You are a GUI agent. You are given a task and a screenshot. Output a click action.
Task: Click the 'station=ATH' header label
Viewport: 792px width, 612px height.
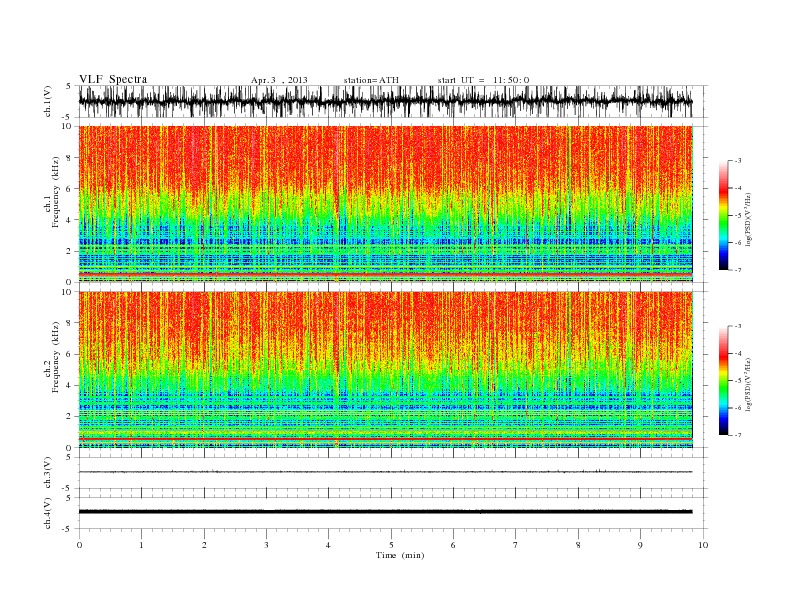371,80
